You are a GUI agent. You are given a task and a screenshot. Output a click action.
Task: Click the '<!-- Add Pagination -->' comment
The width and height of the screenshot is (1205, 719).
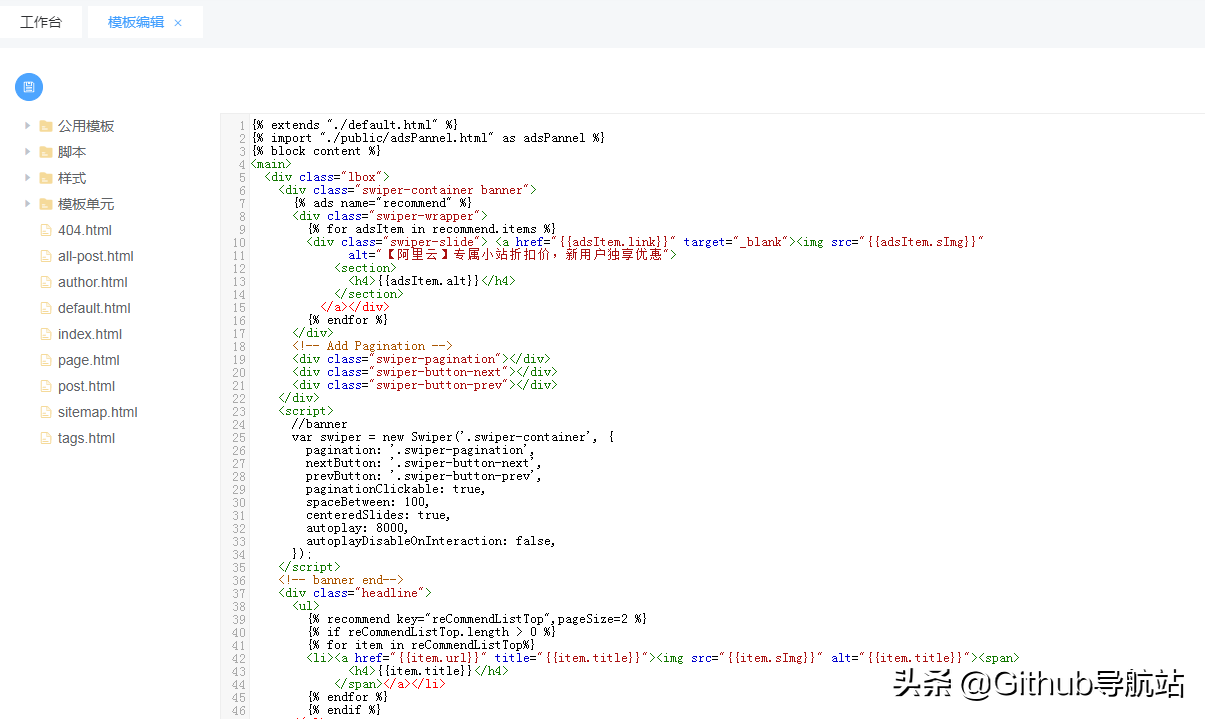click(372, 346)
